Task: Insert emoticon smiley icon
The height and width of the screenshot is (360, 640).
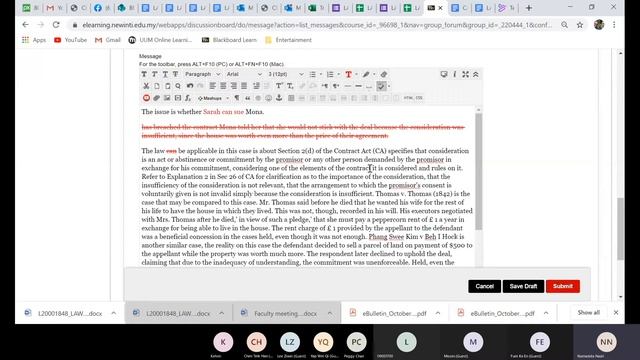Action: [x=268, y=98]
